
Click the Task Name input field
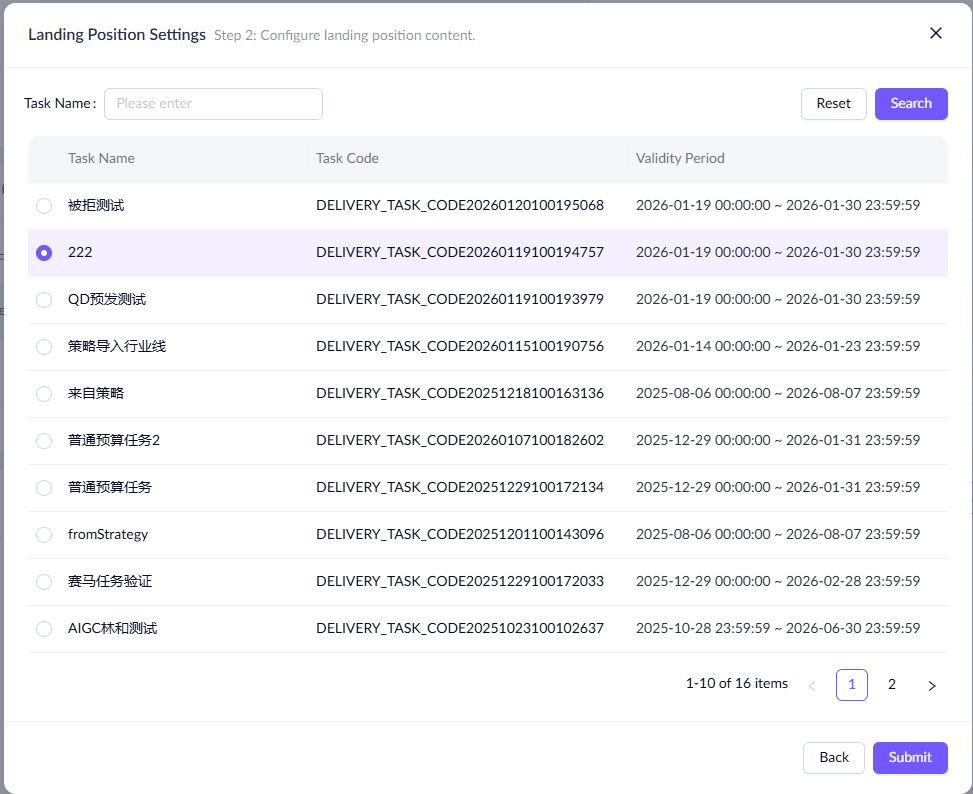pyautogui.click(x=213, y=104)
